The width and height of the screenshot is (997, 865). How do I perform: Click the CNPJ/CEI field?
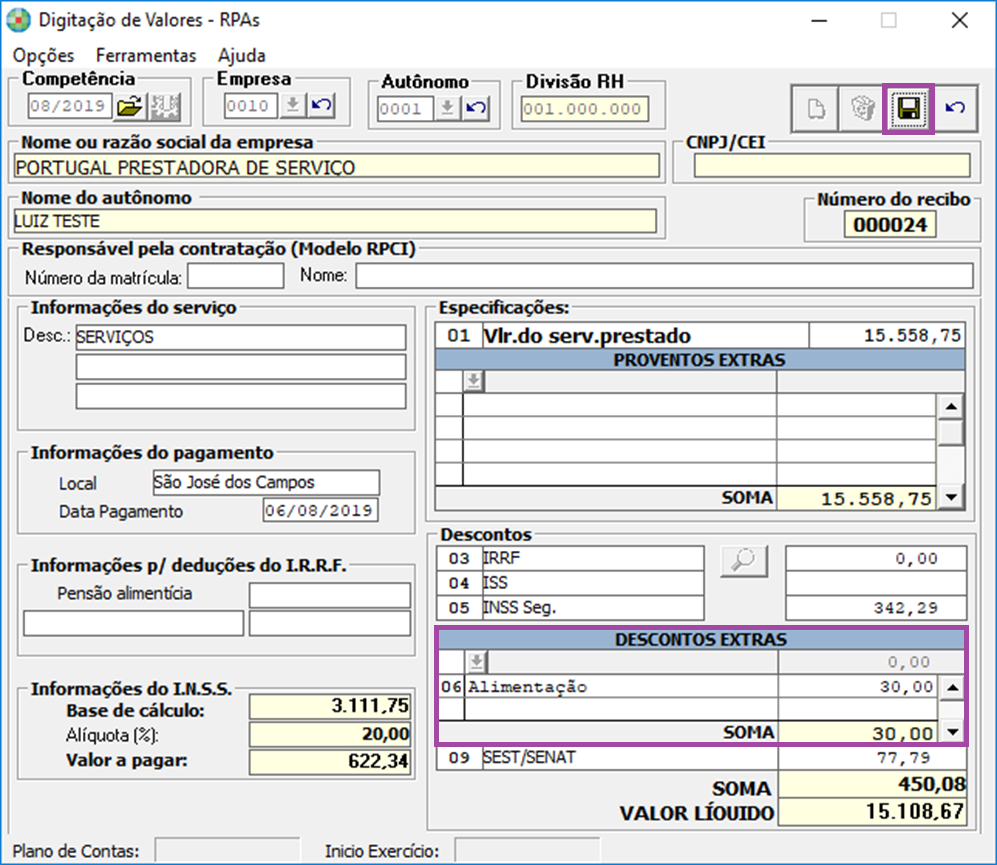832,165
